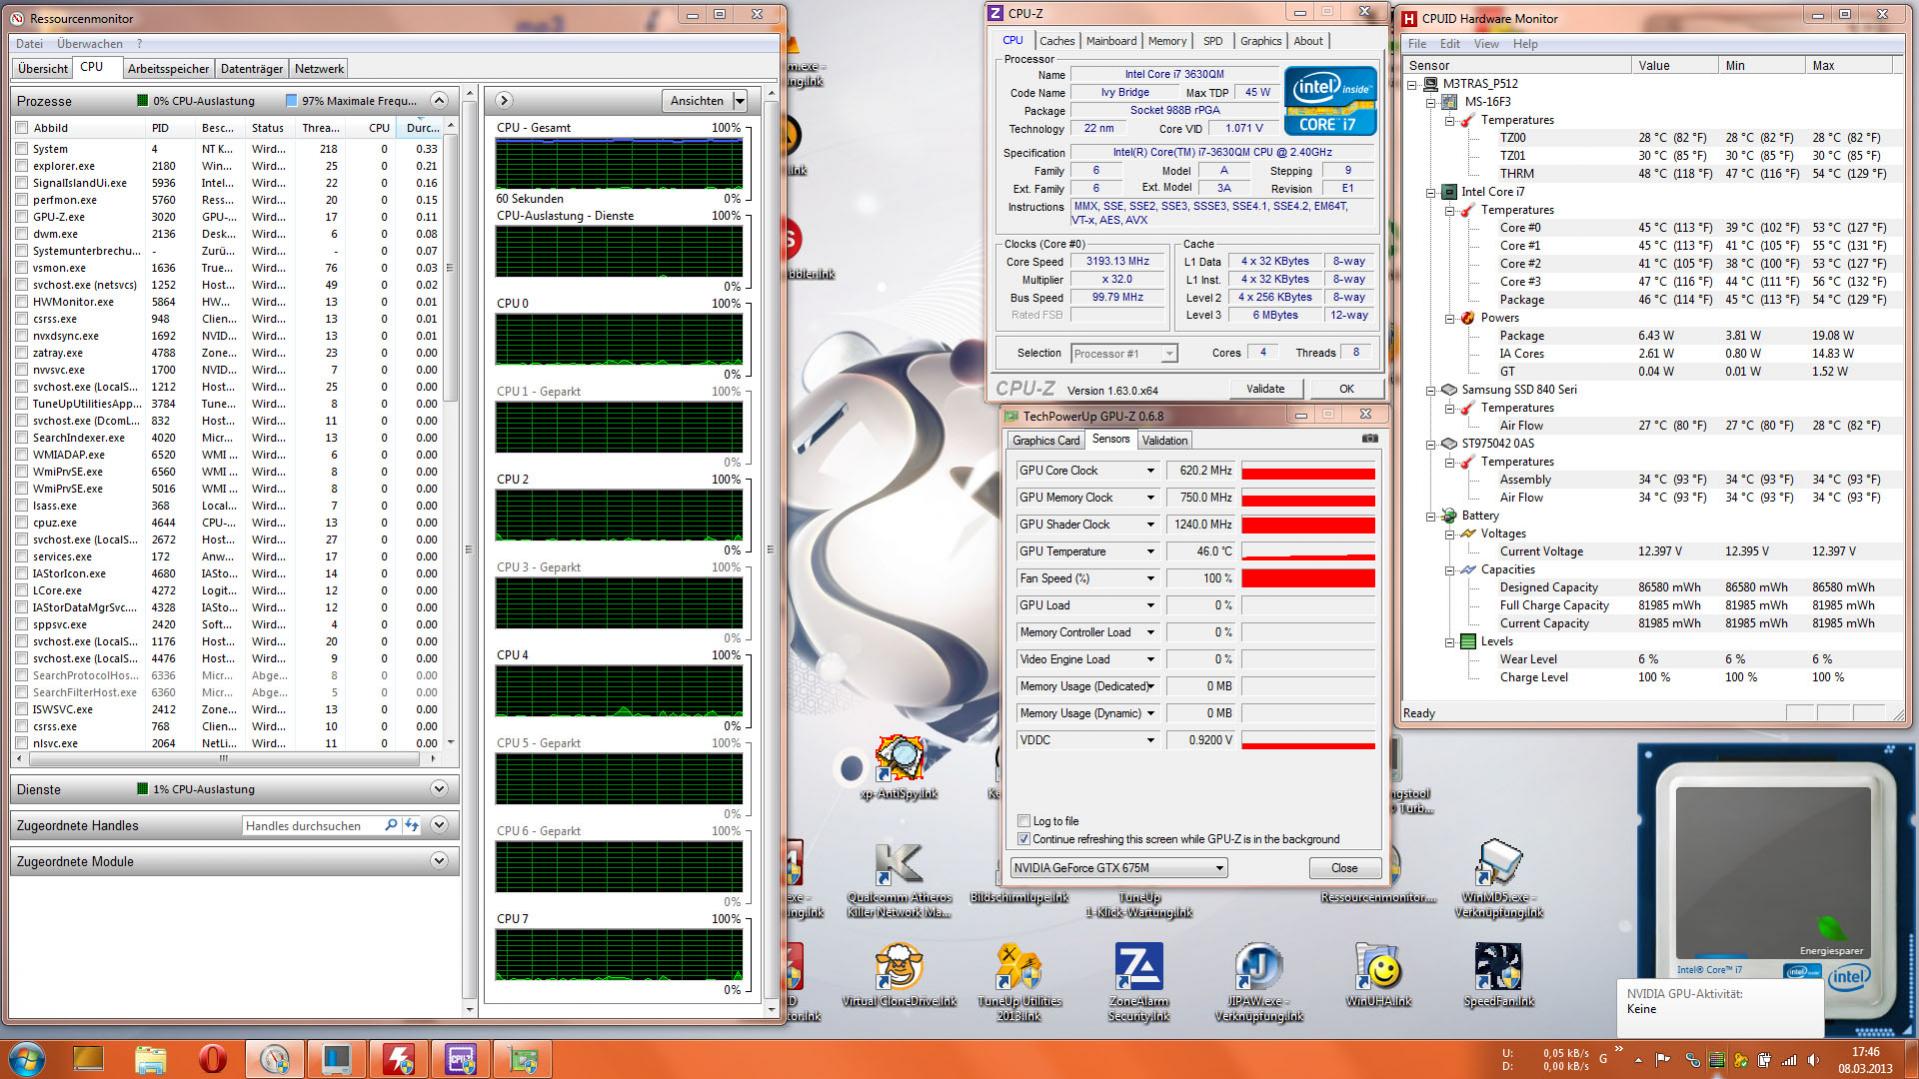Click the Ansichten button

[697, 101]
